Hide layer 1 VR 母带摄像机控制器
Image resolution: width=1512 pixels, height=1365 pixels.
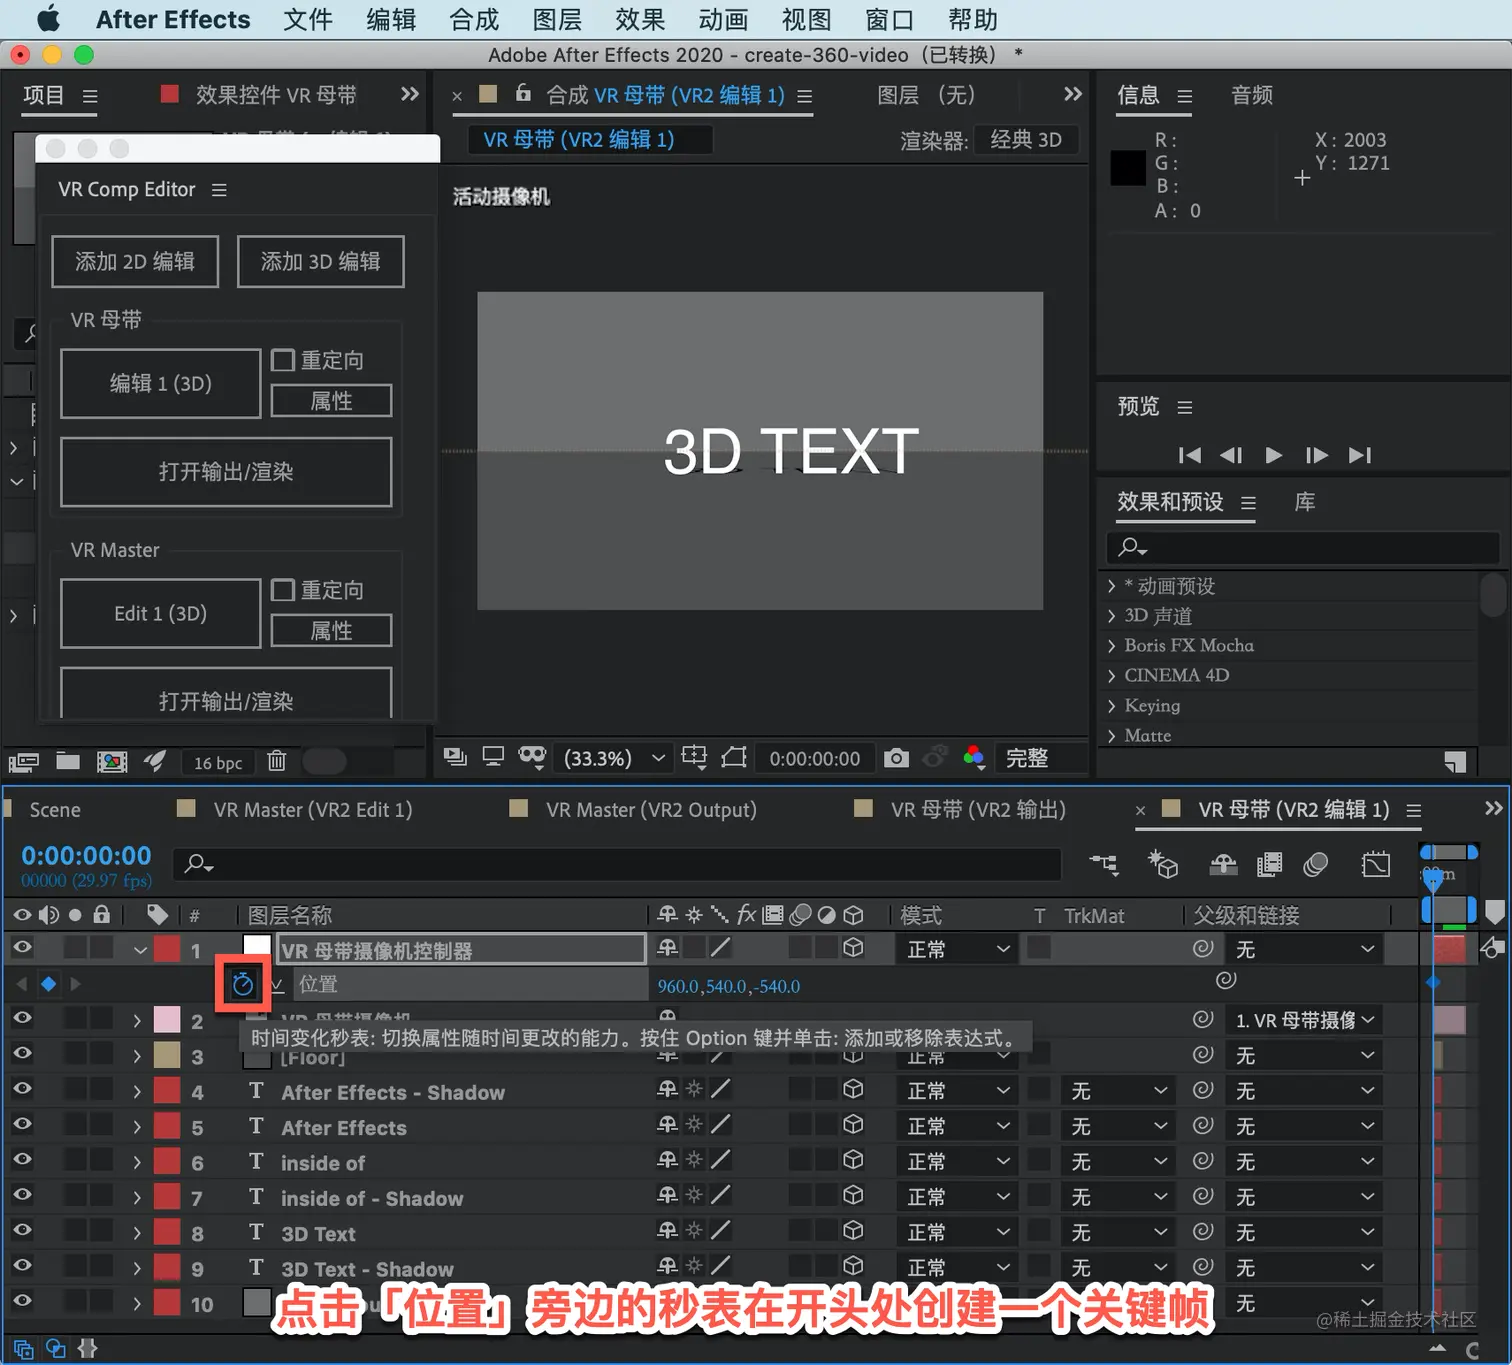click(x=22, y=947)
